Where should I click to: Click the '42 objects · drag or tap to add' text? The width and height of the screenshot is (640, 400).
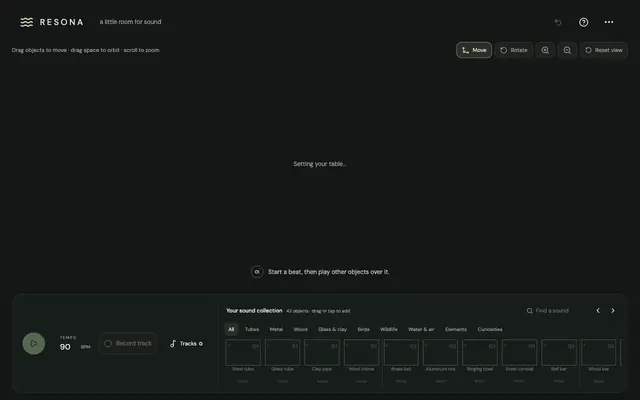pyautogui.click(x=318, y=311)
